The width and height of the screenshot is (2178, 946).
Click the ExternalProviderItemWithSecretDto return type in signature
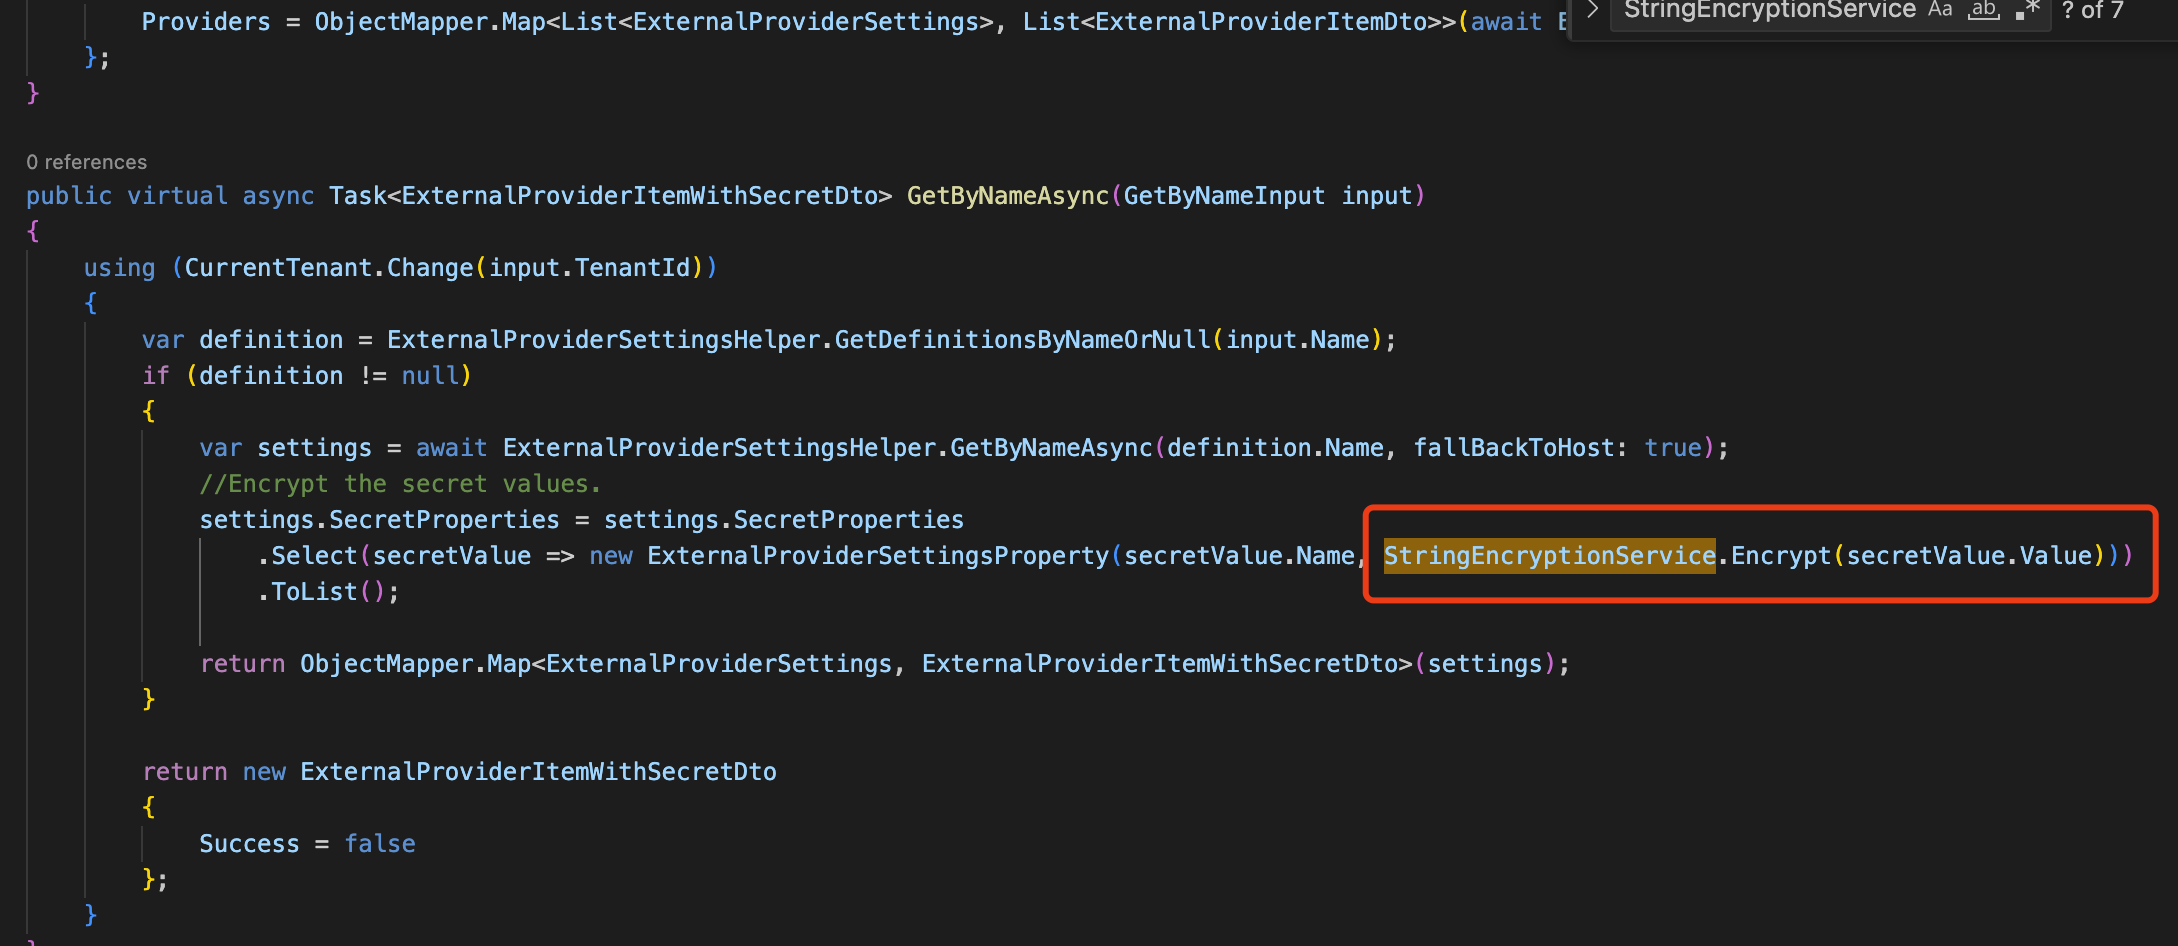tap(639, 196)
